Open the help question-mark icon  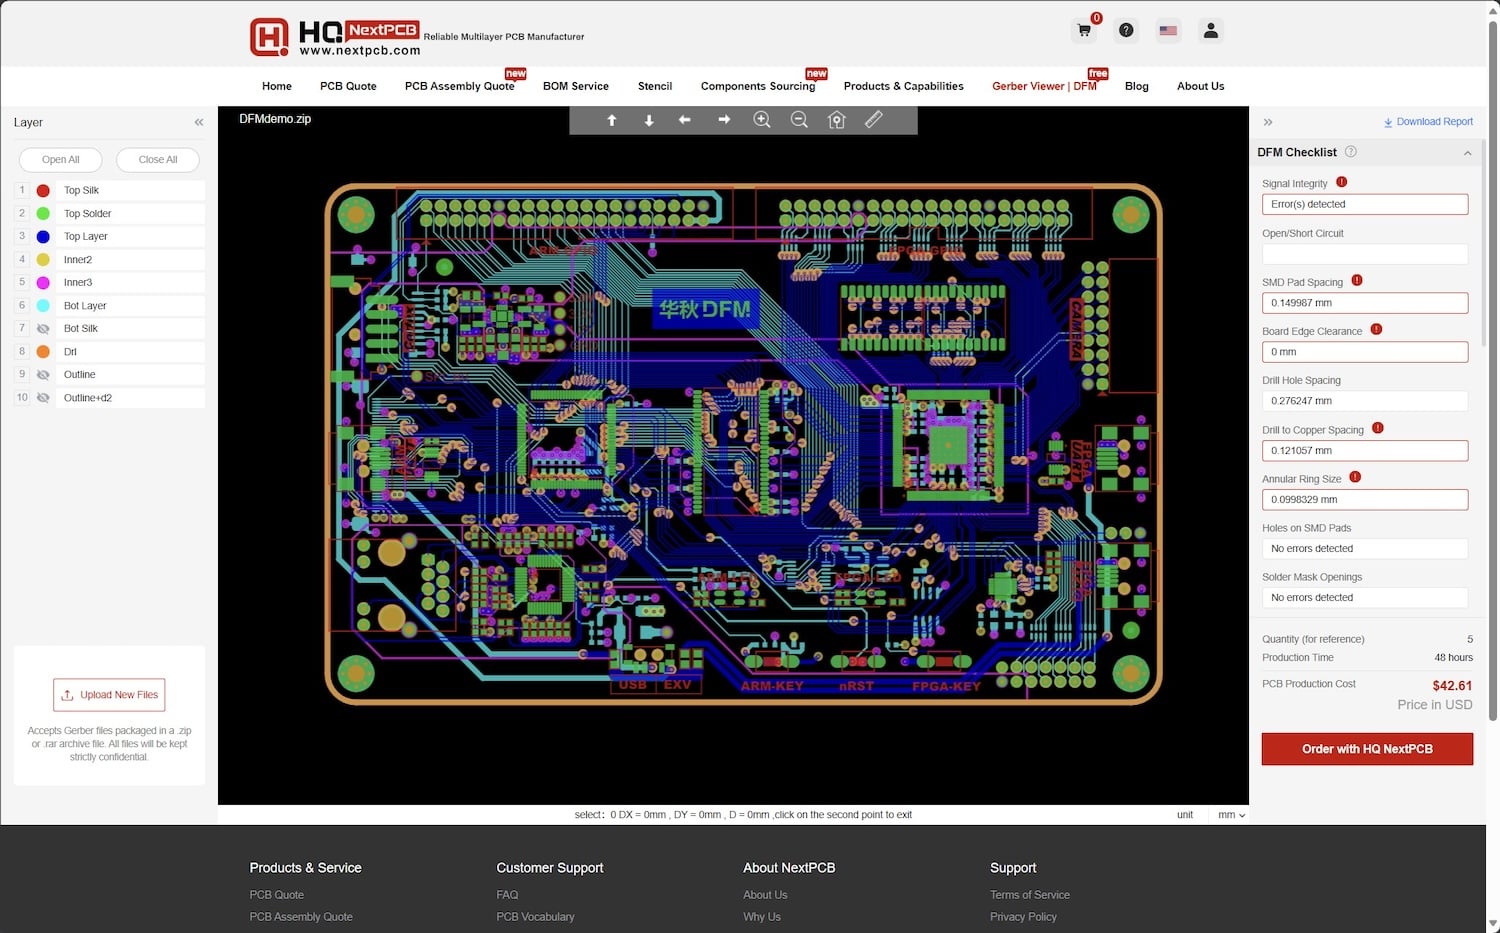coord(1126,30)
